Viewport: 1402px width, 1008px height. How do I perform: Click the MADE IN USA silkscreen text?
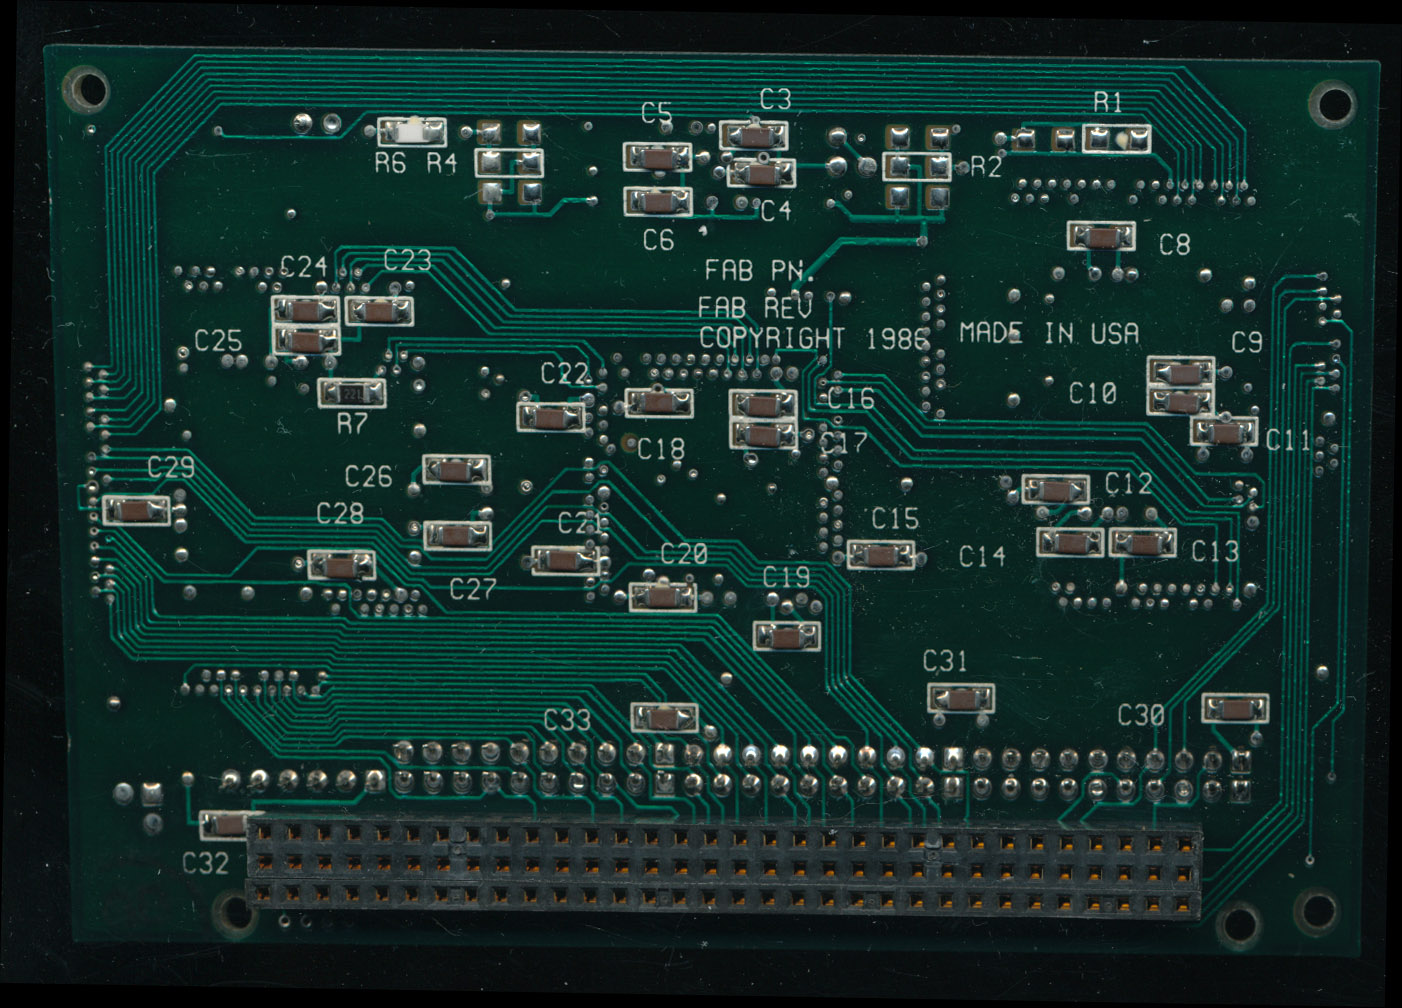click(x=1048, y=333)
